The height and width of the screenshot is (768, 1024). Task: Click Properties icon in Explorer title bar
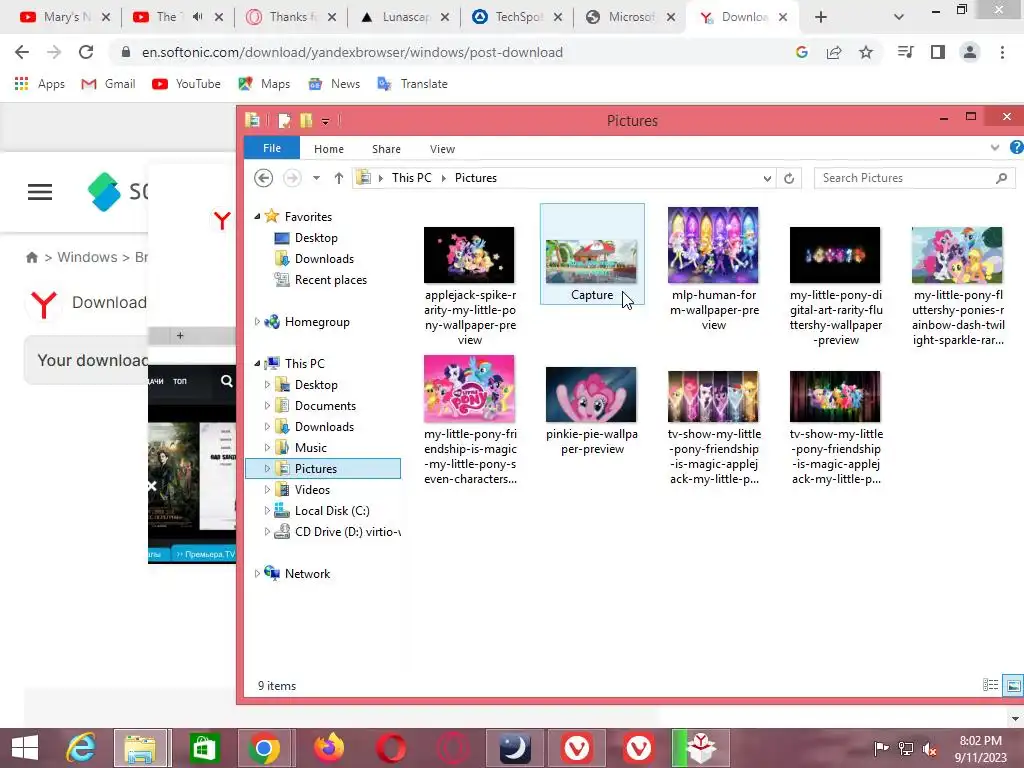(284, 120)
